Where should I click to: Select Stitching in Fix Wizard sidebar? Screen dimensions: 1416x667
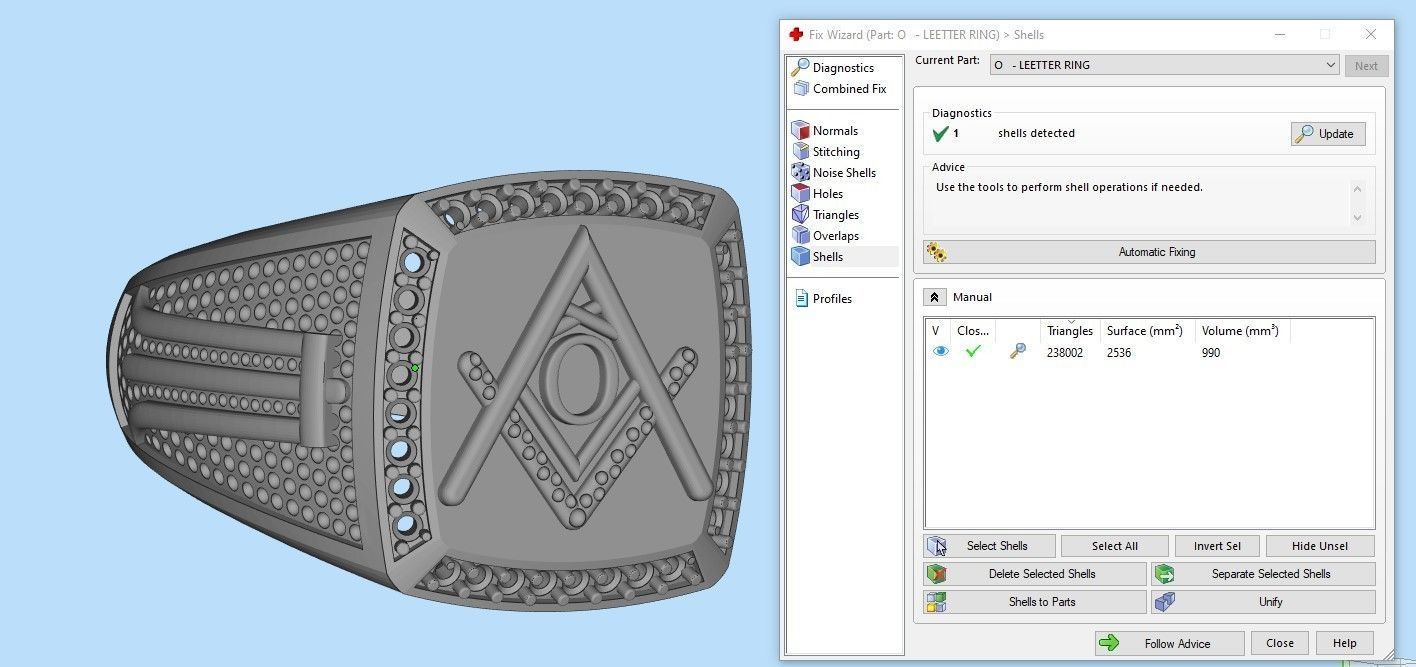pyautogui.click(x=836, y=151)
